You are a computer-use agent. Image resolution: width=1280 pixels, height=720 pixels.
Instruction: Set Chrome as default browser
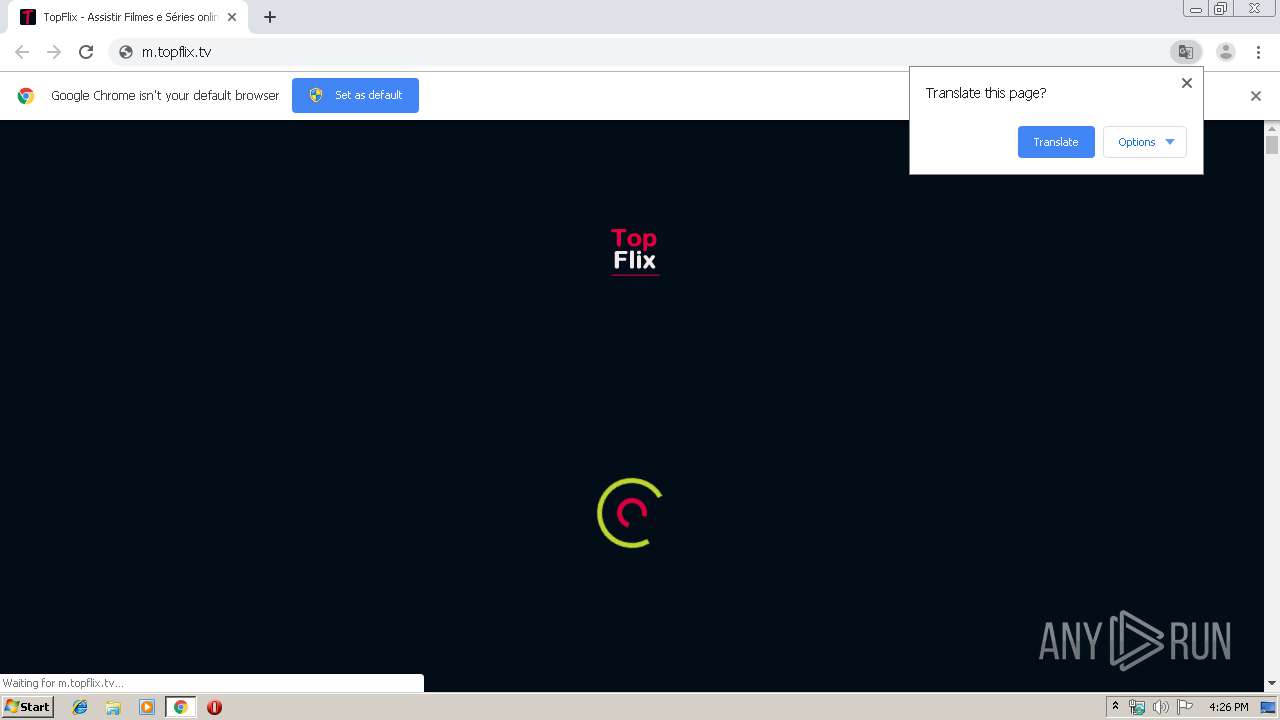tap(355, 95)
